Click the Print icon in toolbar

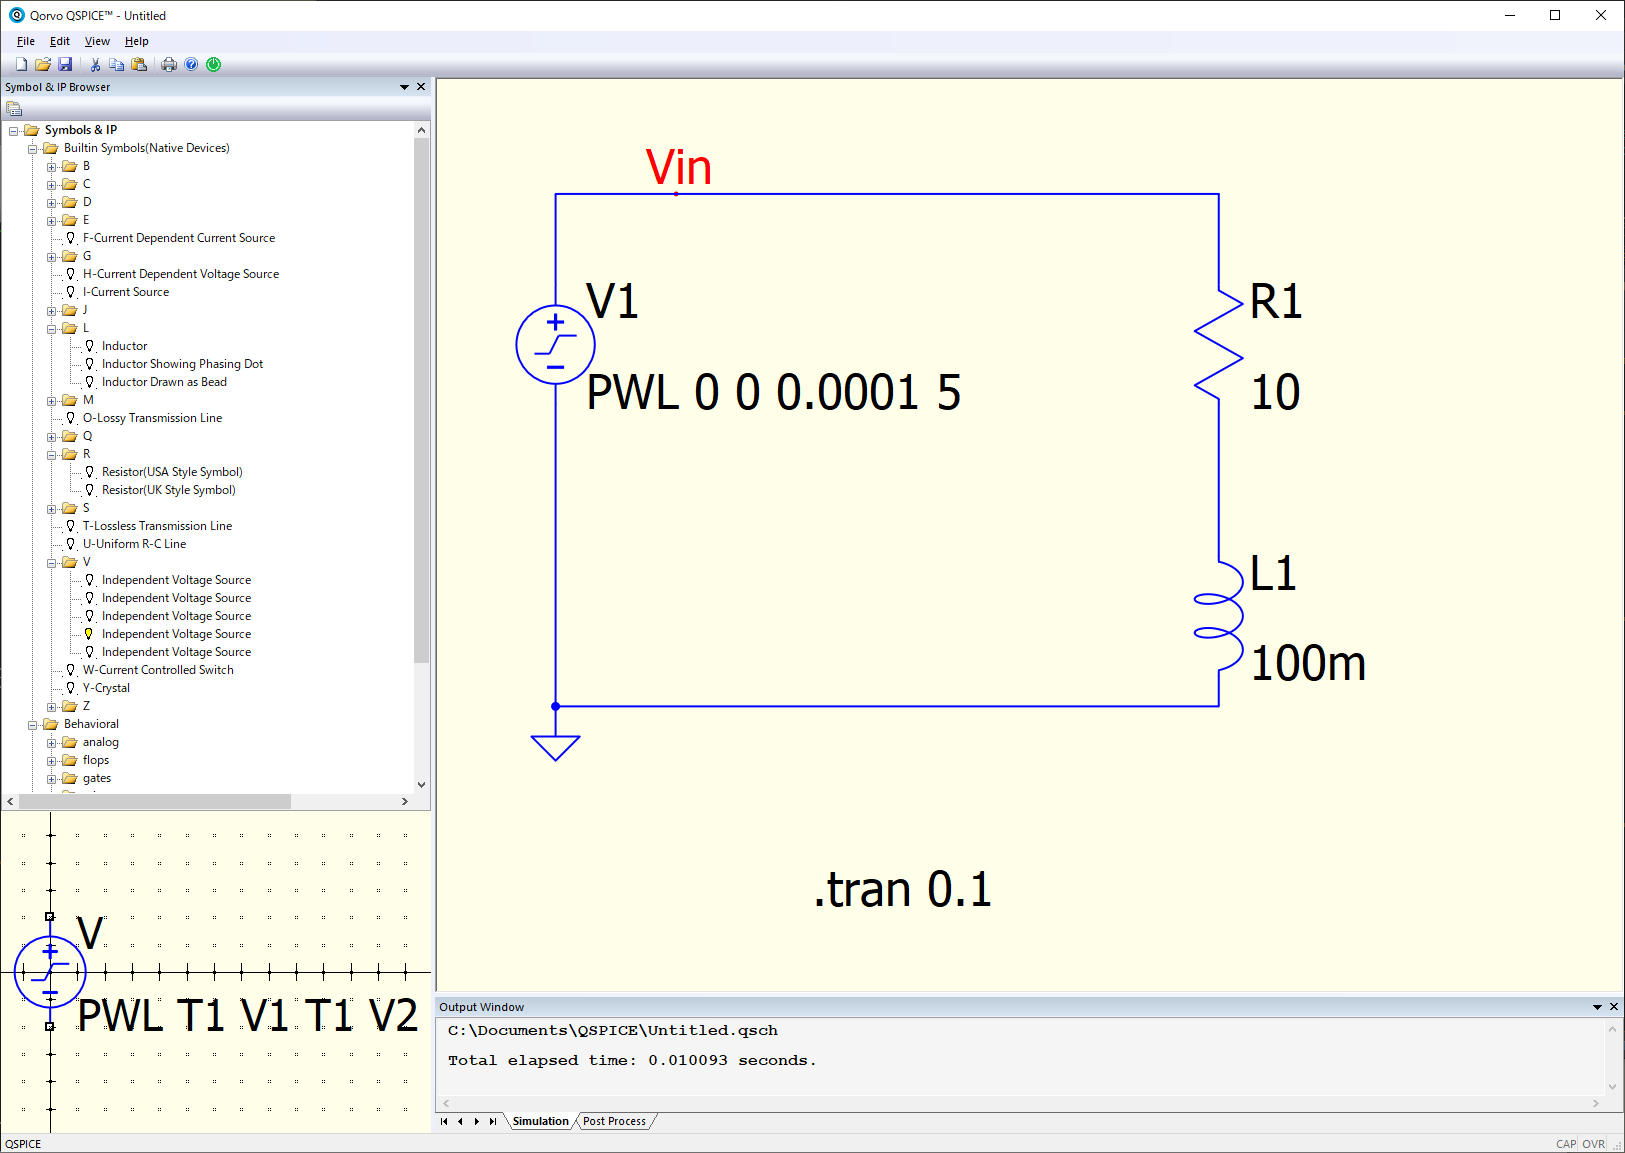tap(169, 65)
